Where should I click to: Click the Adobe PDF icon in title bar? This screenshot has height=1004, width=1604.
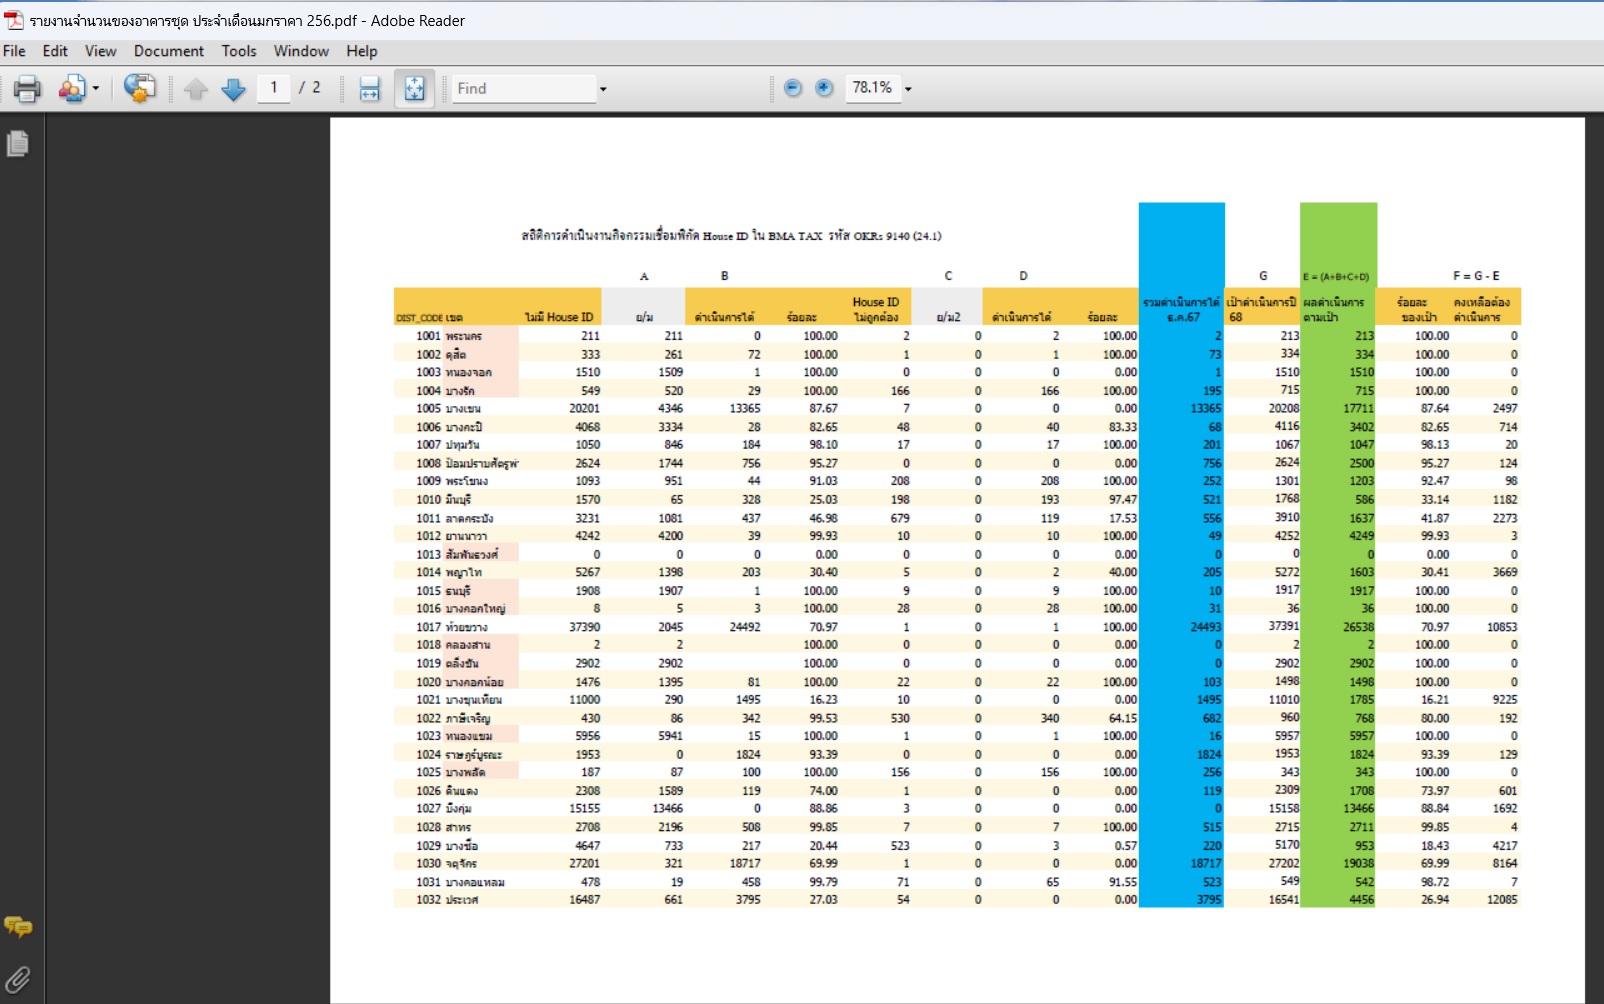[x=14, y=20]
